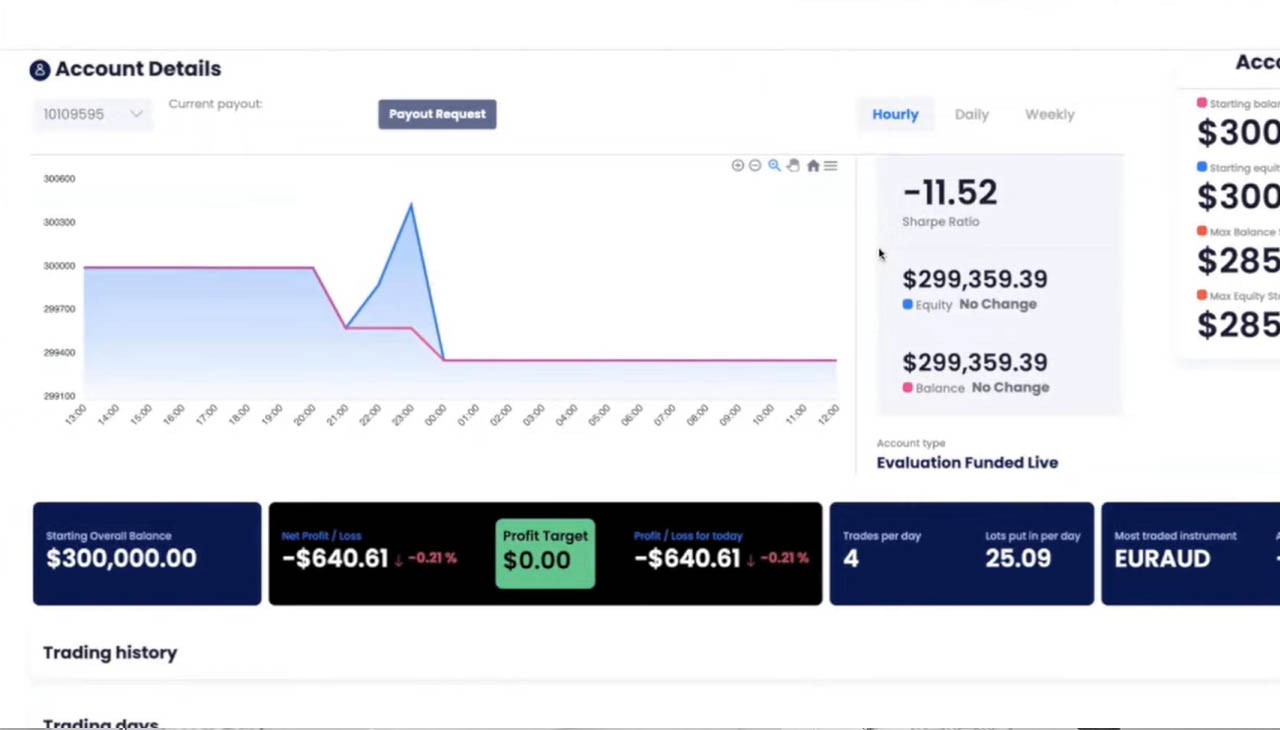This screenshot has width=1280, height=730.
Task: Switch chart to Daily view
Action: click(971, 114)
